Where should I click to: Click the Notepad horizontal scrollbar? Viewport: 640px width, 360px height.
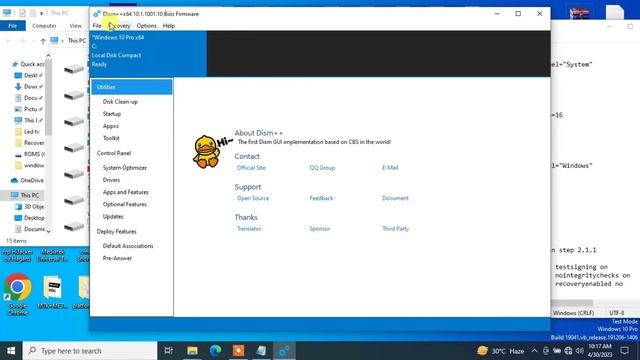coord(572,303)
